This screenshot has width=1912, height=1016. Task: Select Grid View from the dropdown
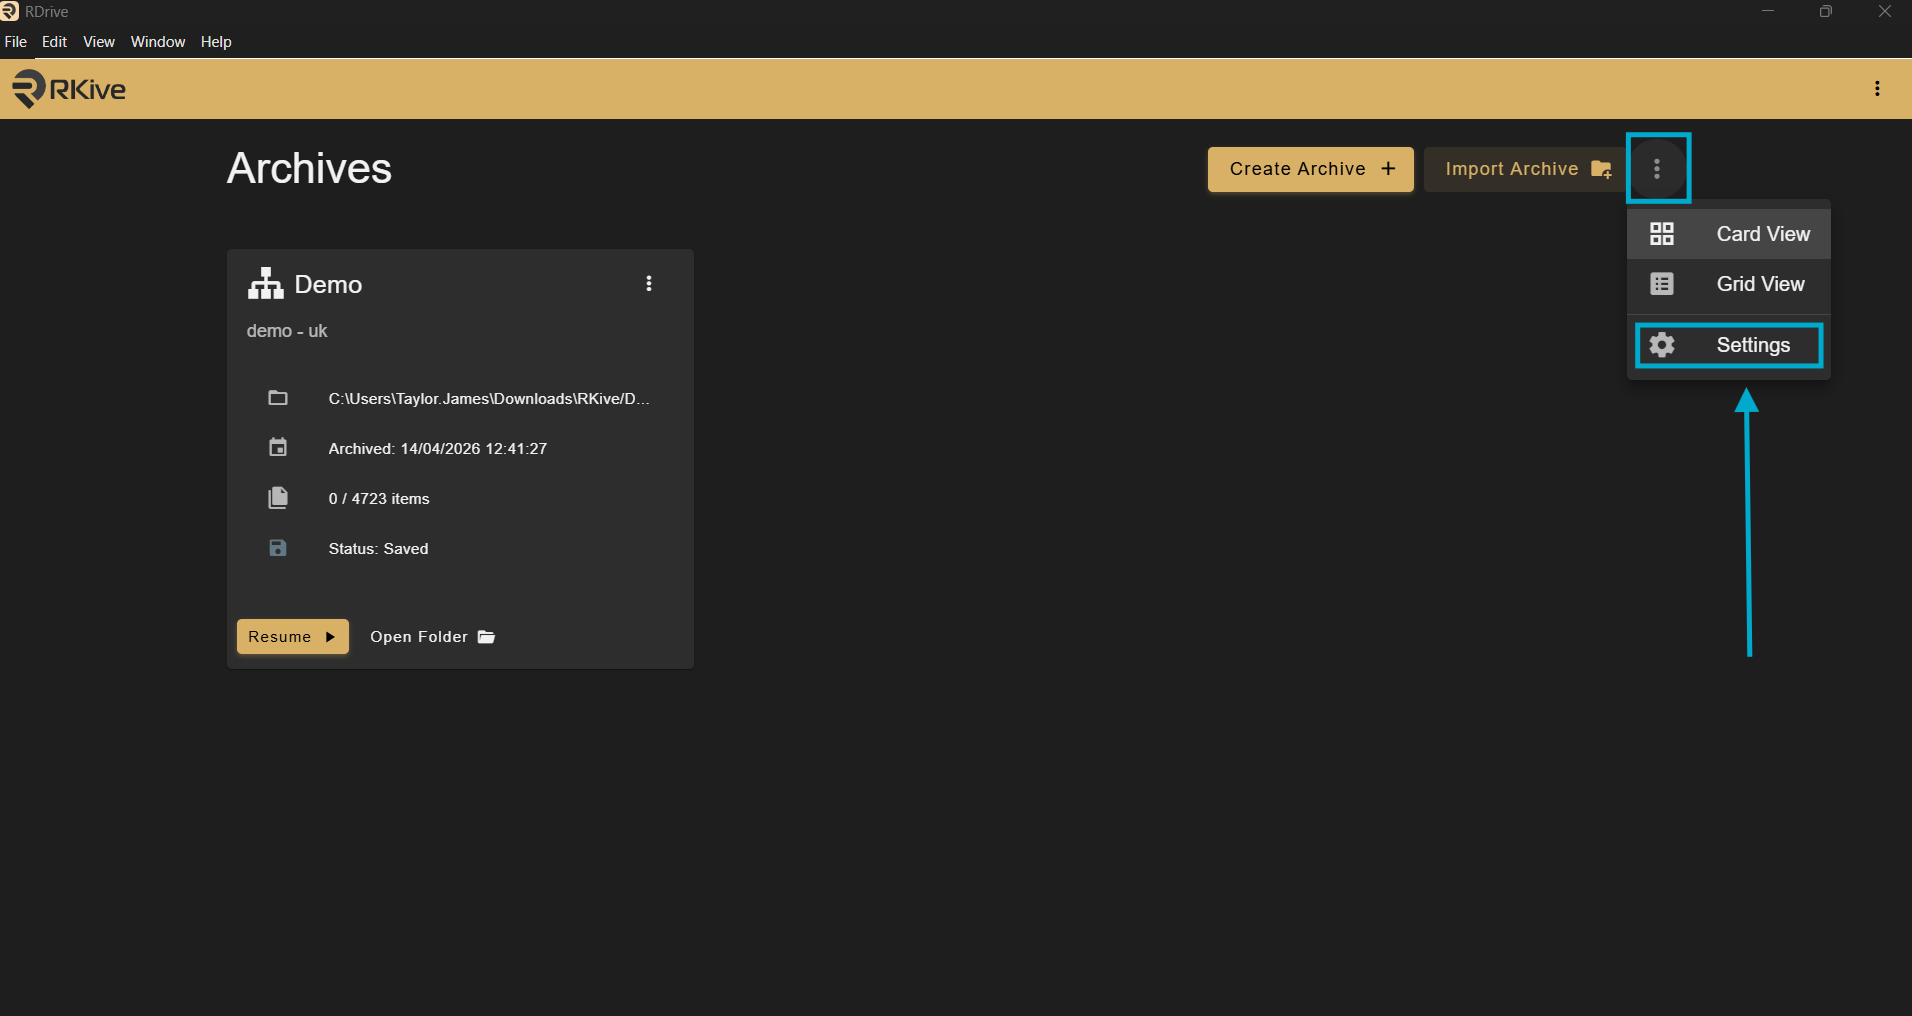1729,284
